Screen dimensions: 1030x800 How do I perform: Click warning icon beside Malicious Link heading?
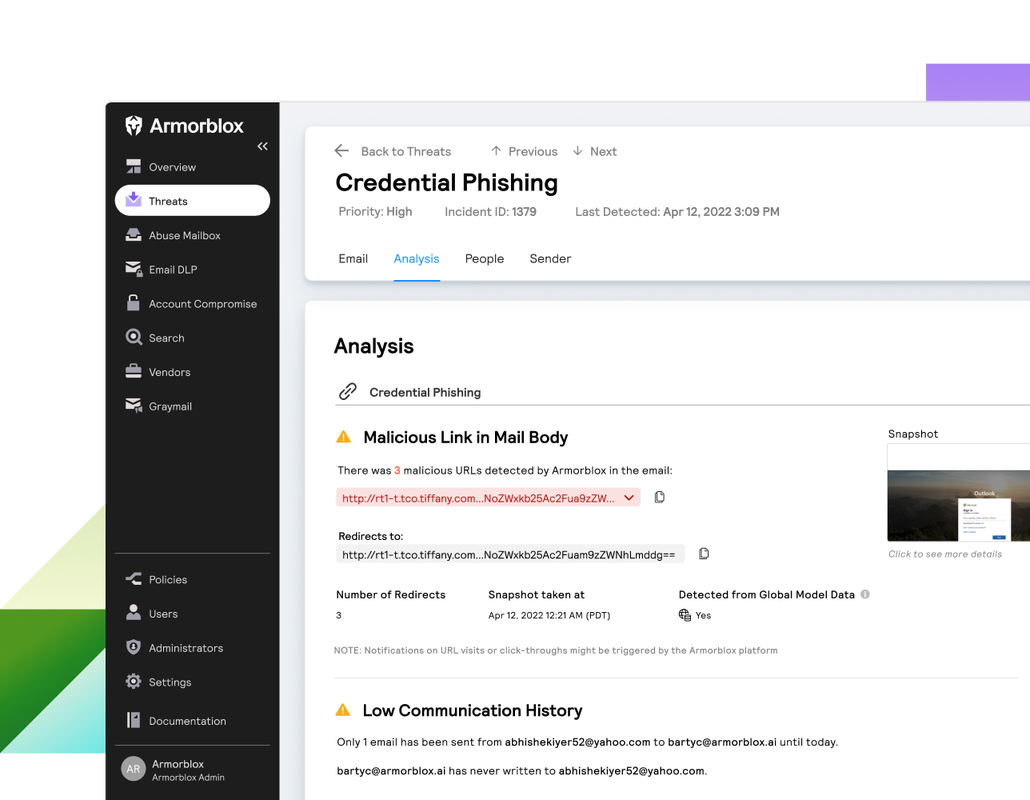[x=344, y=437]
